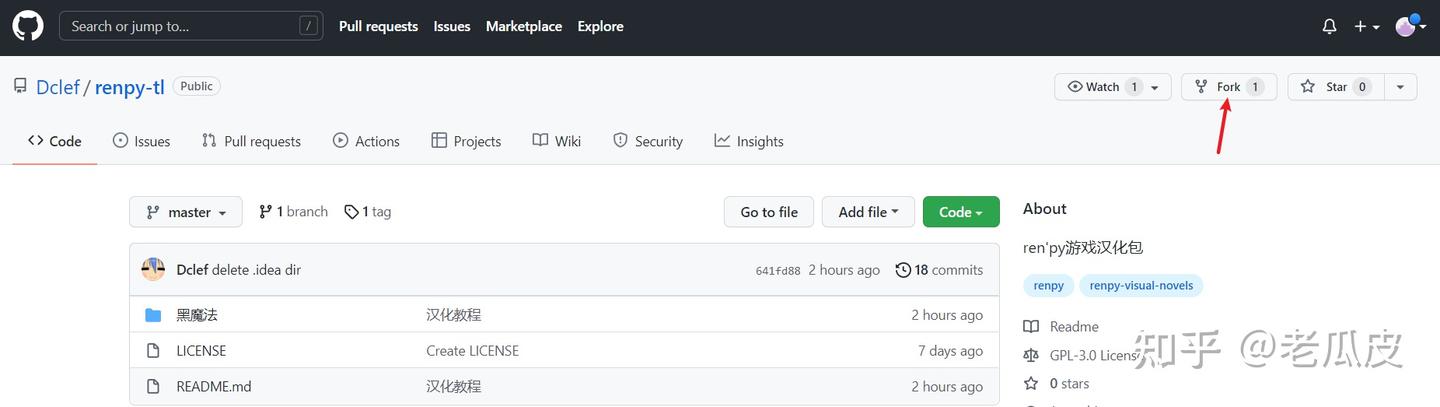
Task: Open the Pull requests repository tab
Action: click(251, 141)
